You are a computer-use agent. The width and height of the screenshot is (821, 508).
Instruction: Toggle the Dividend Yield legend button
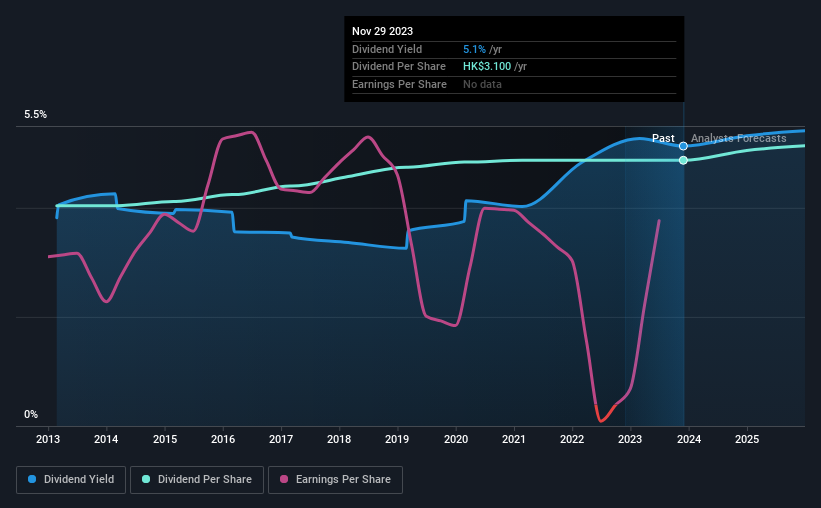pos(71,480)
